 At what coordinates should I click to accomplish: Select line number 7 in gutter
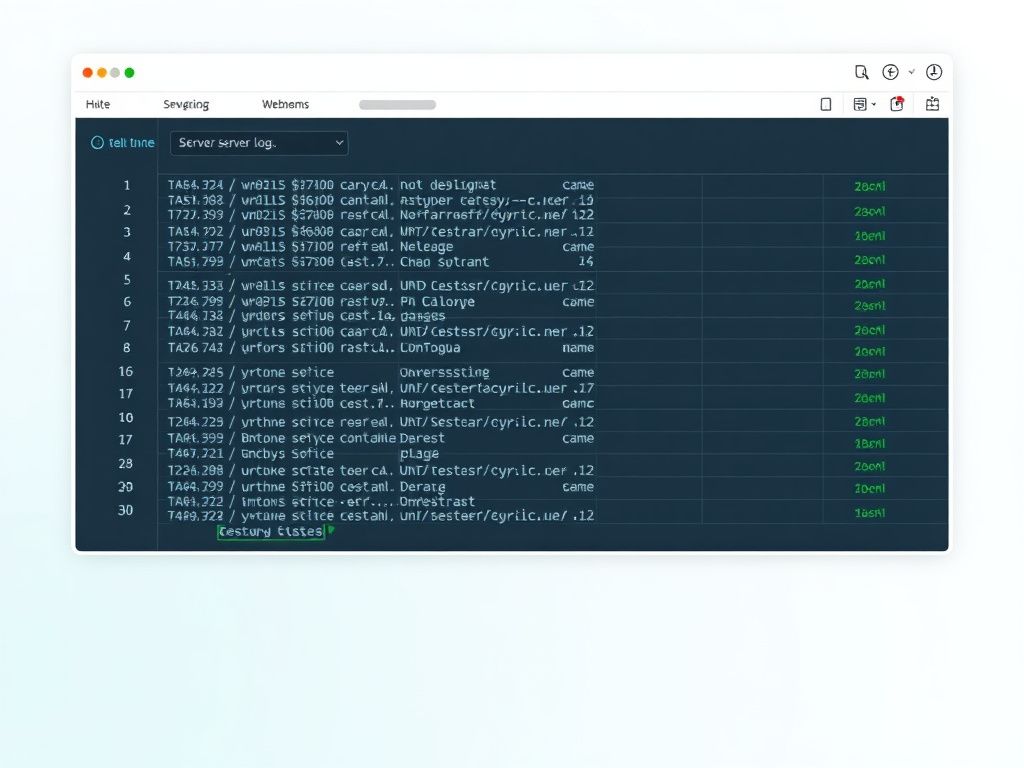click(x=127, y=326)
